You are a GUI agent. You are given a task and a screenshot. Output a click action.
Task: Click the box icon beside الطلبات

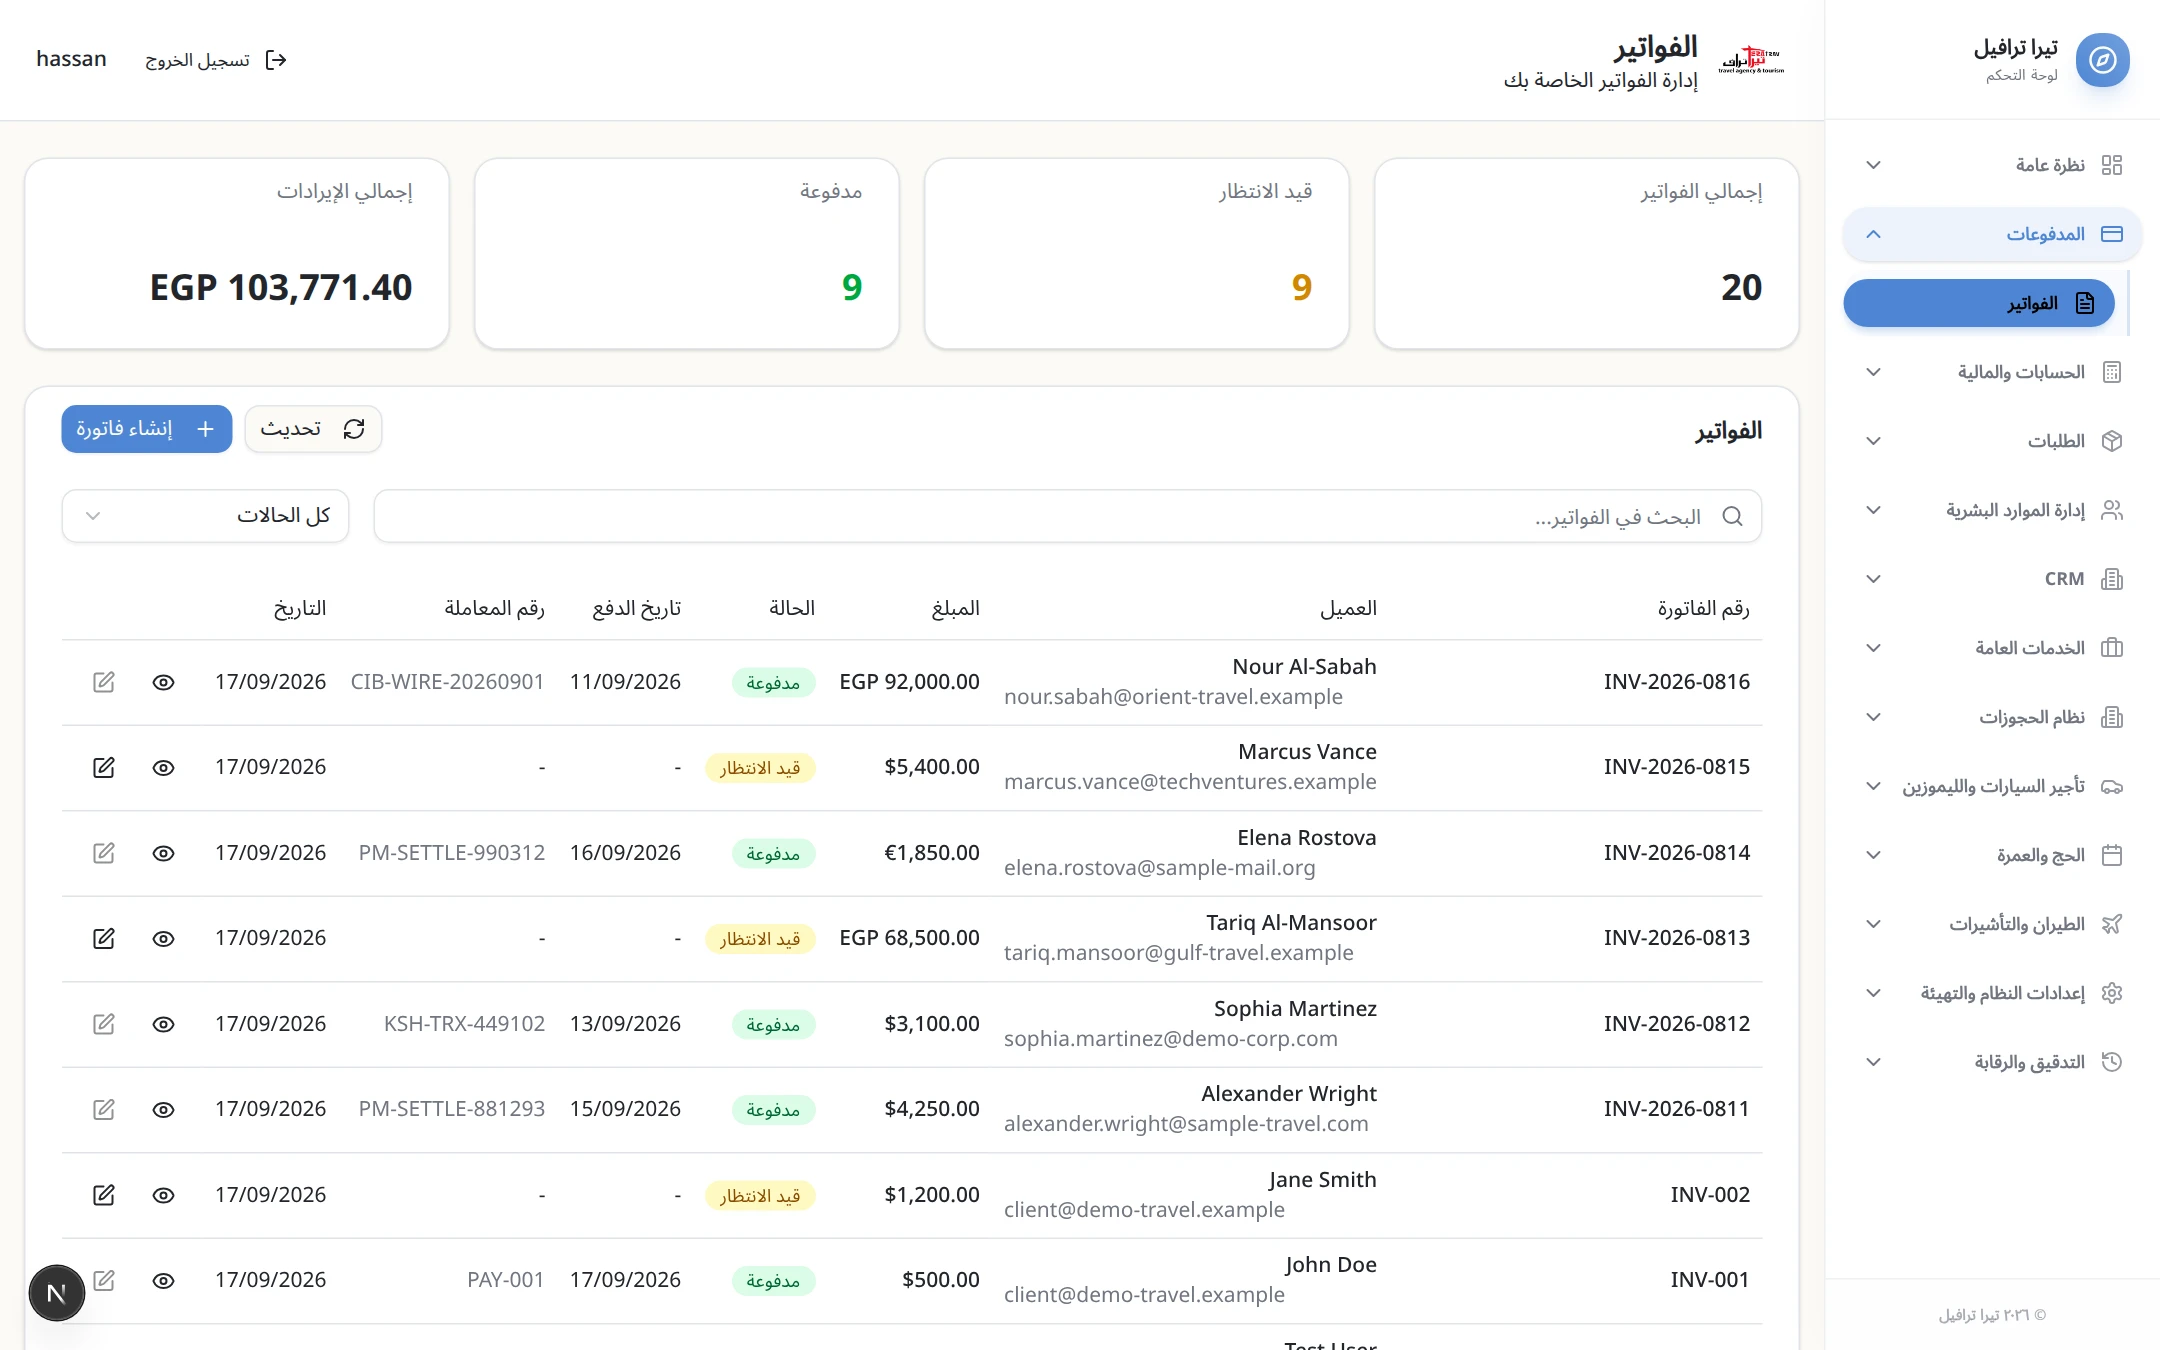tap(2112, 441)
